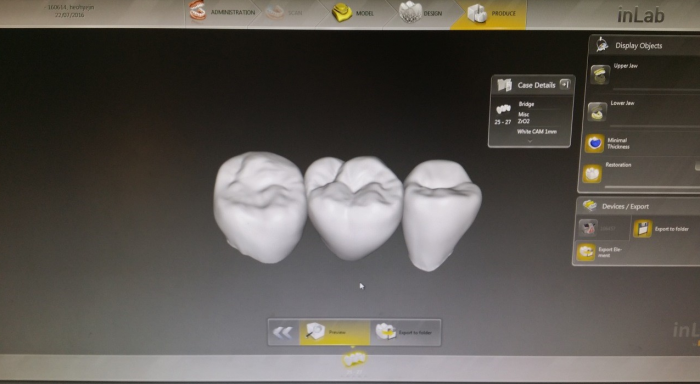The image size is (700, 384).
Task: Expand Case Details with the down chevron
Action: [530, 141]
